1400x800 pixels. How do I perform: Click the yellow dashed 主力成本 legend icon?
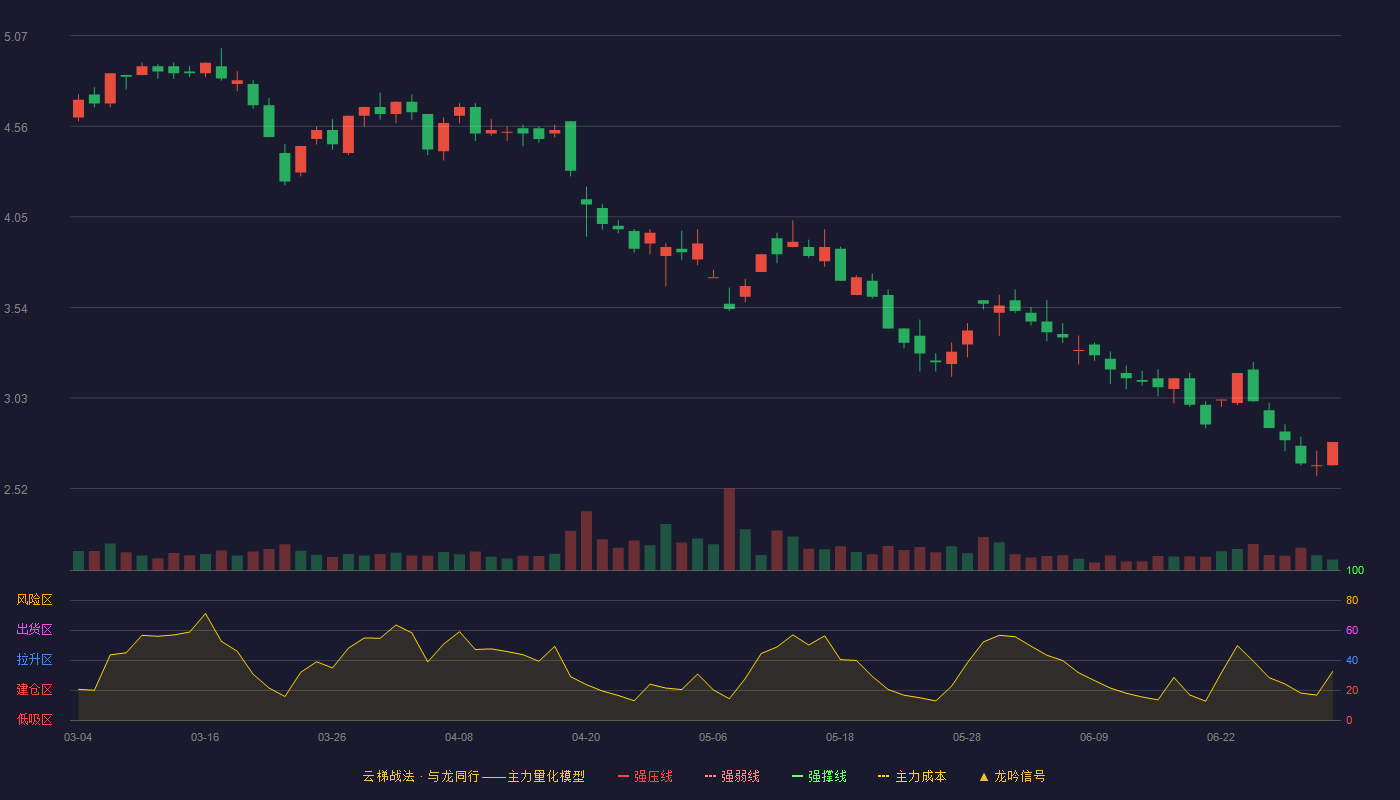884,776
